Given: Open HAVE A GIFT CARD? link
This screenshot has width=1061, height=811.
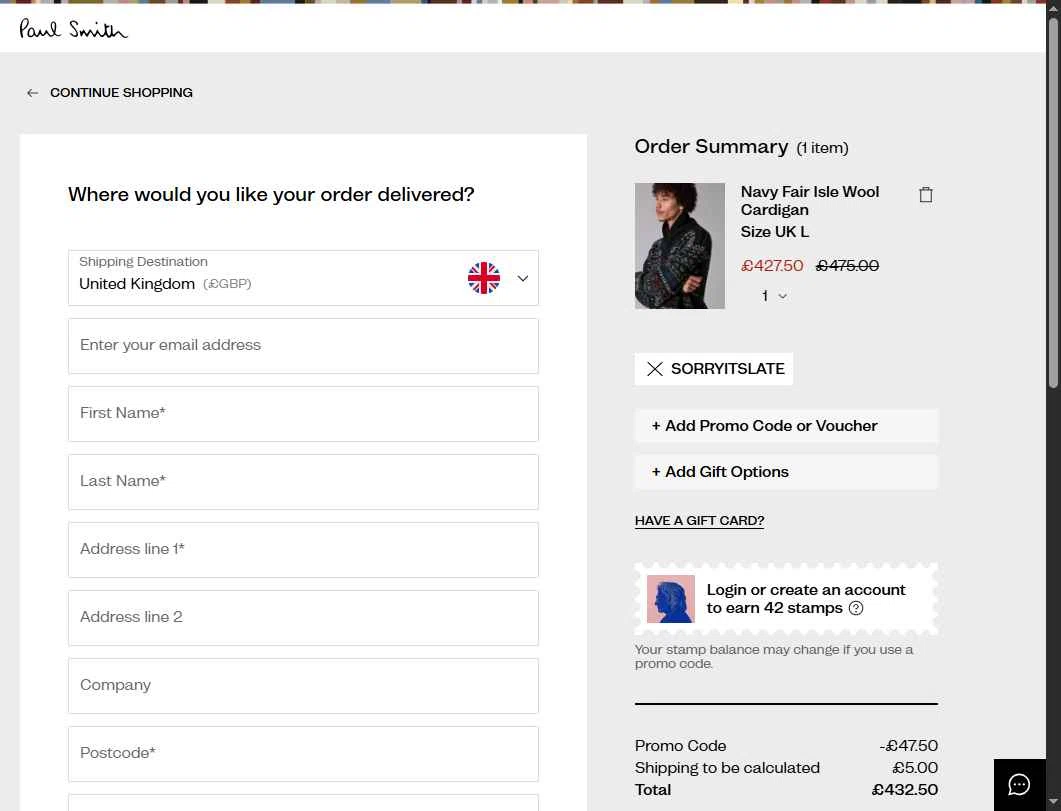Looking at the screenshot, I should [x=699, y=521].
